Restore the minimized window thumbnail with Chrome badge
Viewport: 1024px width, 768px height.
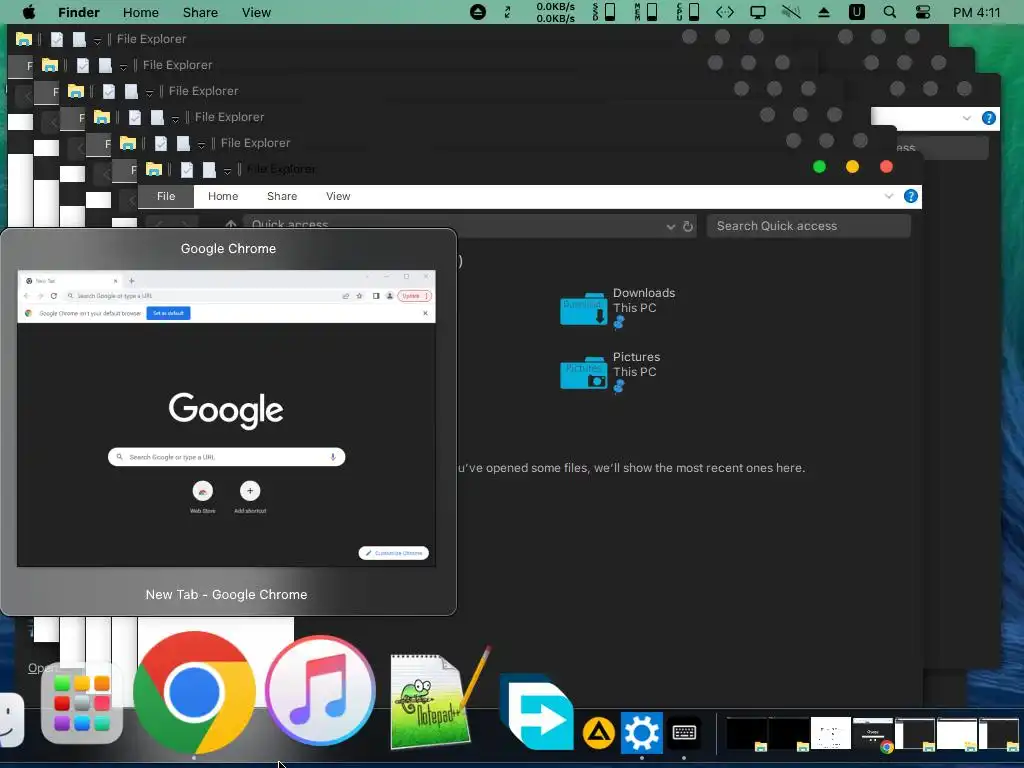pyautogui.click(x=872, y=735)
